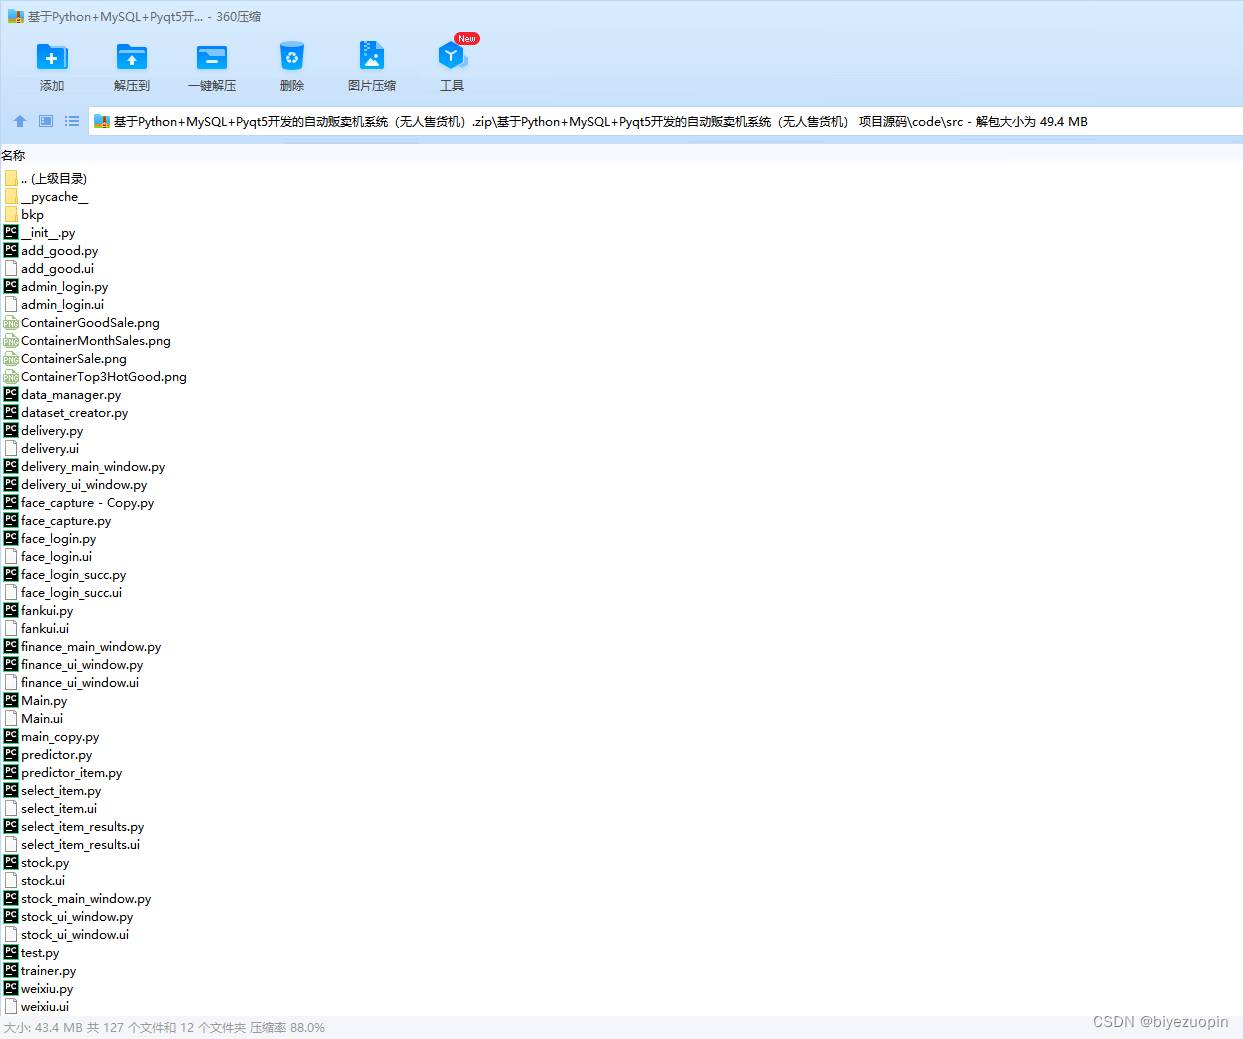The image size is (1243, 1039).
Task: Select the fankui.py file
Action: (39, 610)
